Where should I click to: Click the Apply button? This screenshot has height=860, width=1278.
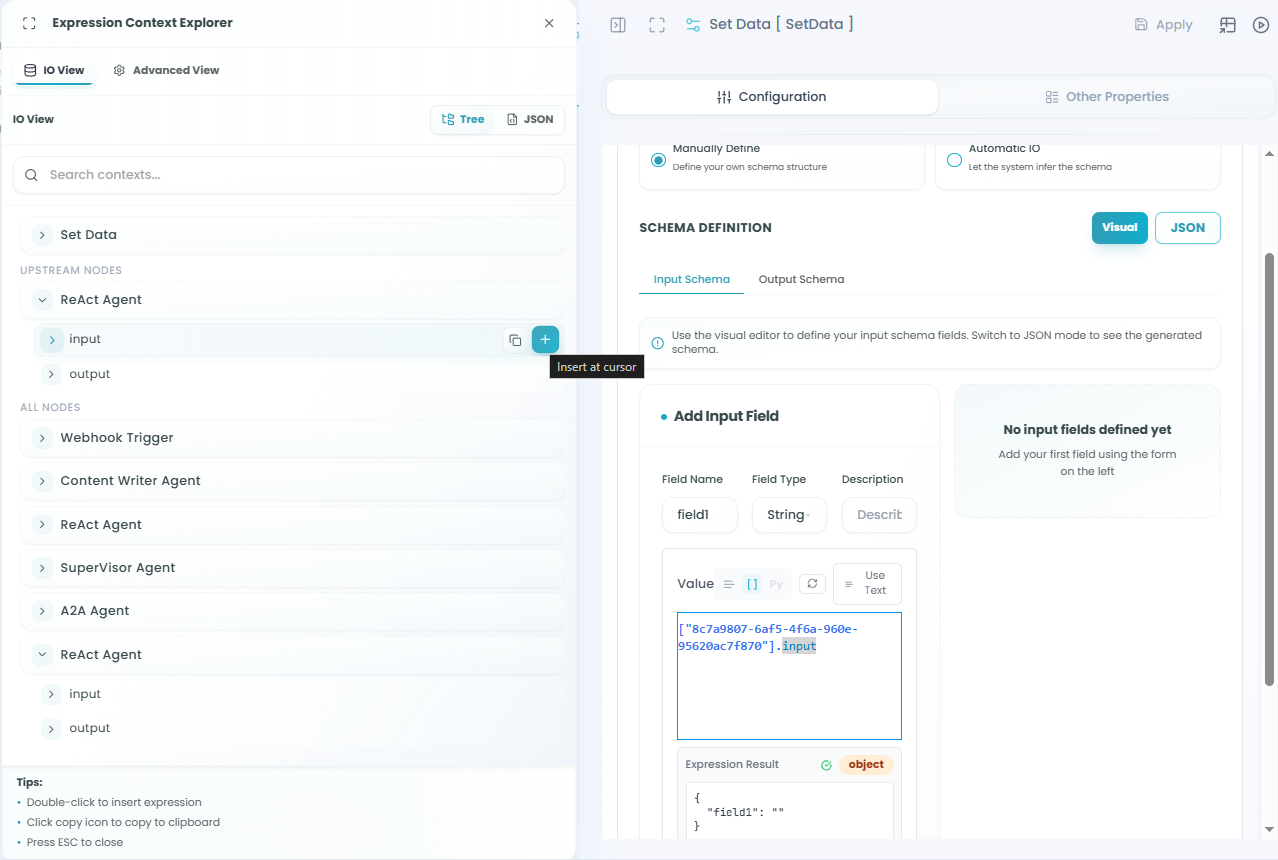tap(1163, 25)
